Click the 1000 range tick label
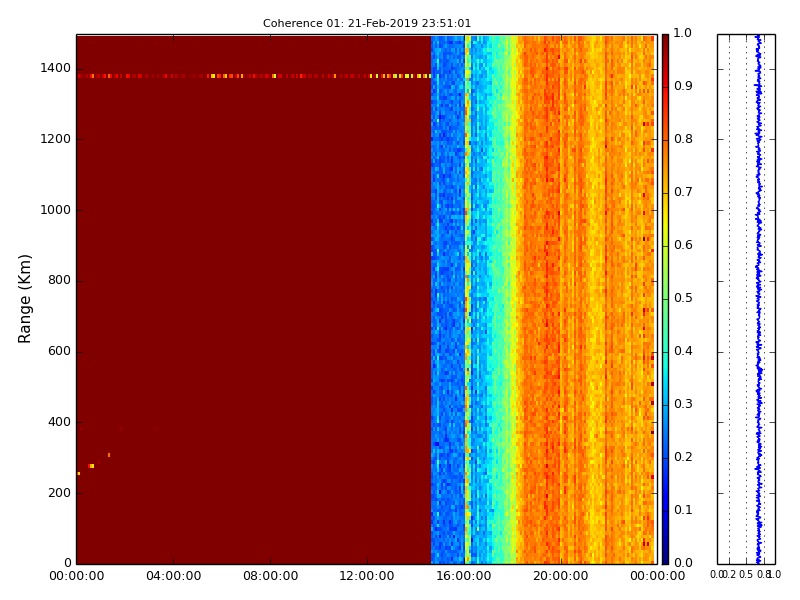The width and height of the screenshot is (800, 600). (55, 210)
